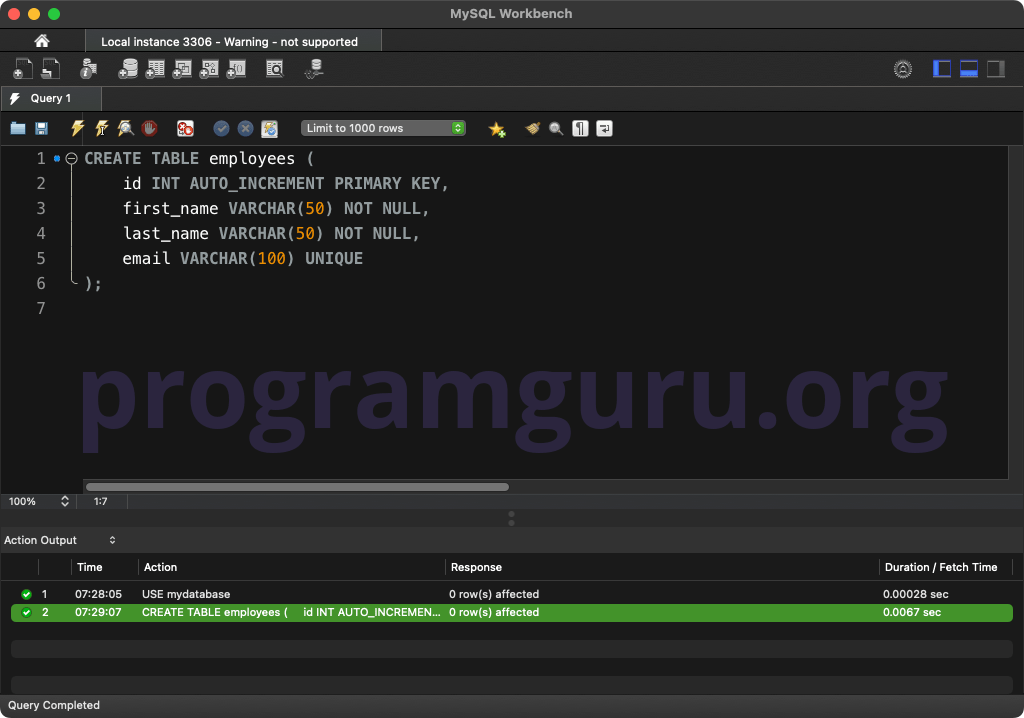Open the Action Output dropdown

59,540
